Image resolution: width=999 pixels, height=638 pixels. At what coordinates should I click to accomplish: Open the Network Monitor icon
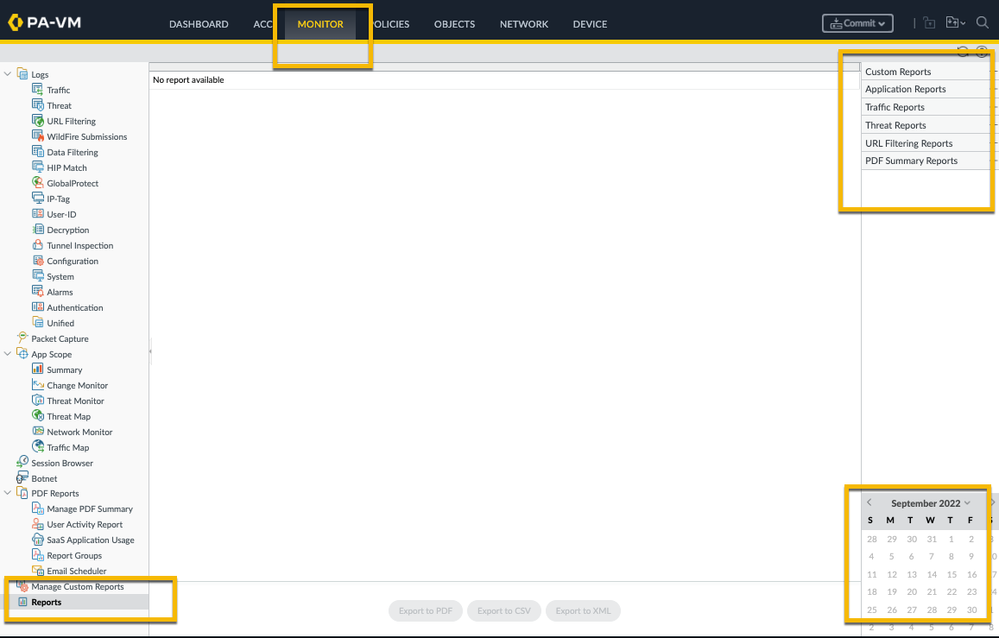38,431
